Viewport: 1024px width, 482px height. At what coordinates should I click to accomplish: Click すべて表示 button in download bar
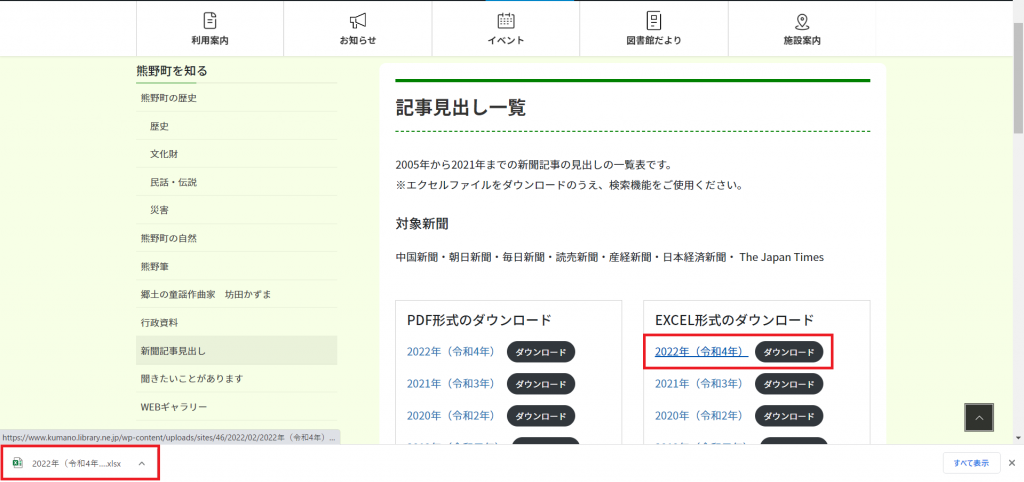(x=971, y=463)
